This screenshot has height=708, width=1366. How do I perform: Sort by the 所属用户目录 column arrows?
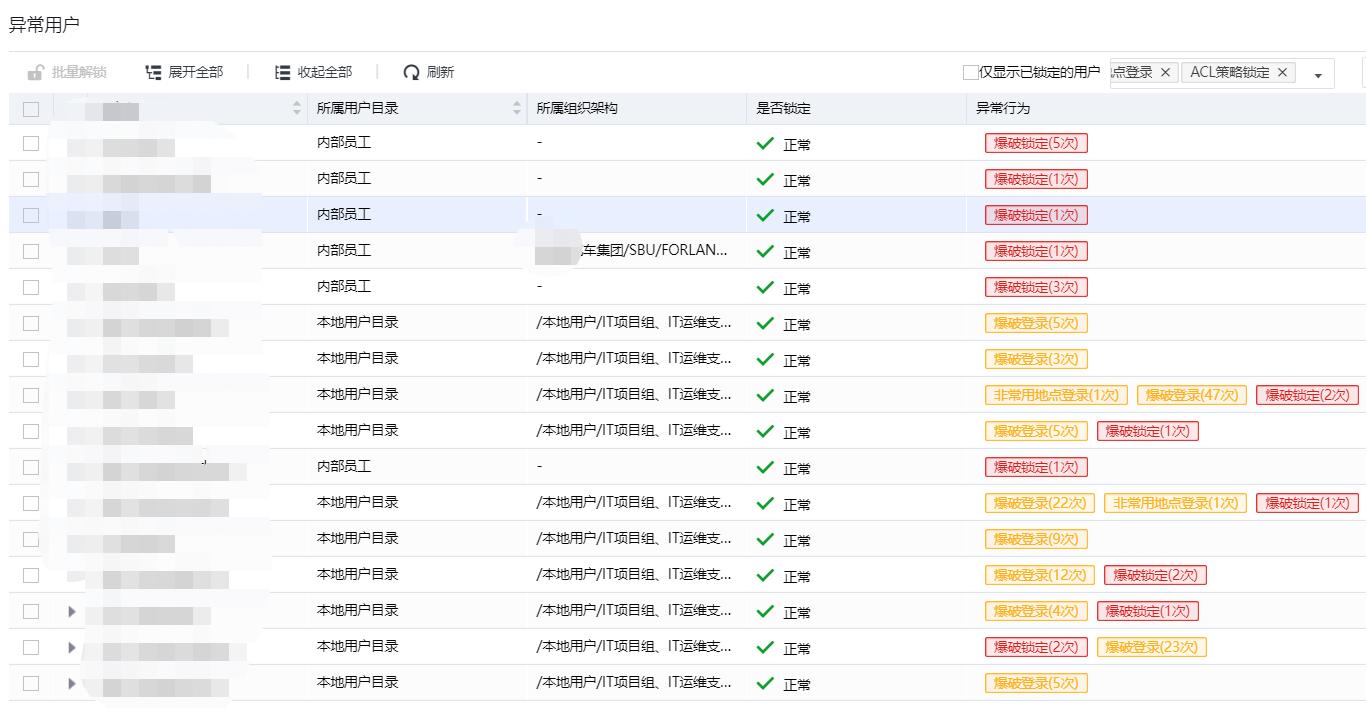[x=517, y=108]
